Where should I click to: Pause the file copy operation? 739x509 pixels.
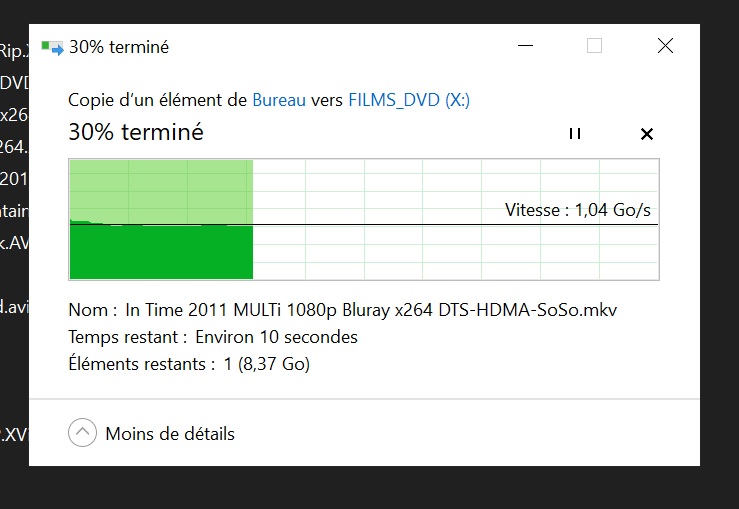click(x=575, y=134)
